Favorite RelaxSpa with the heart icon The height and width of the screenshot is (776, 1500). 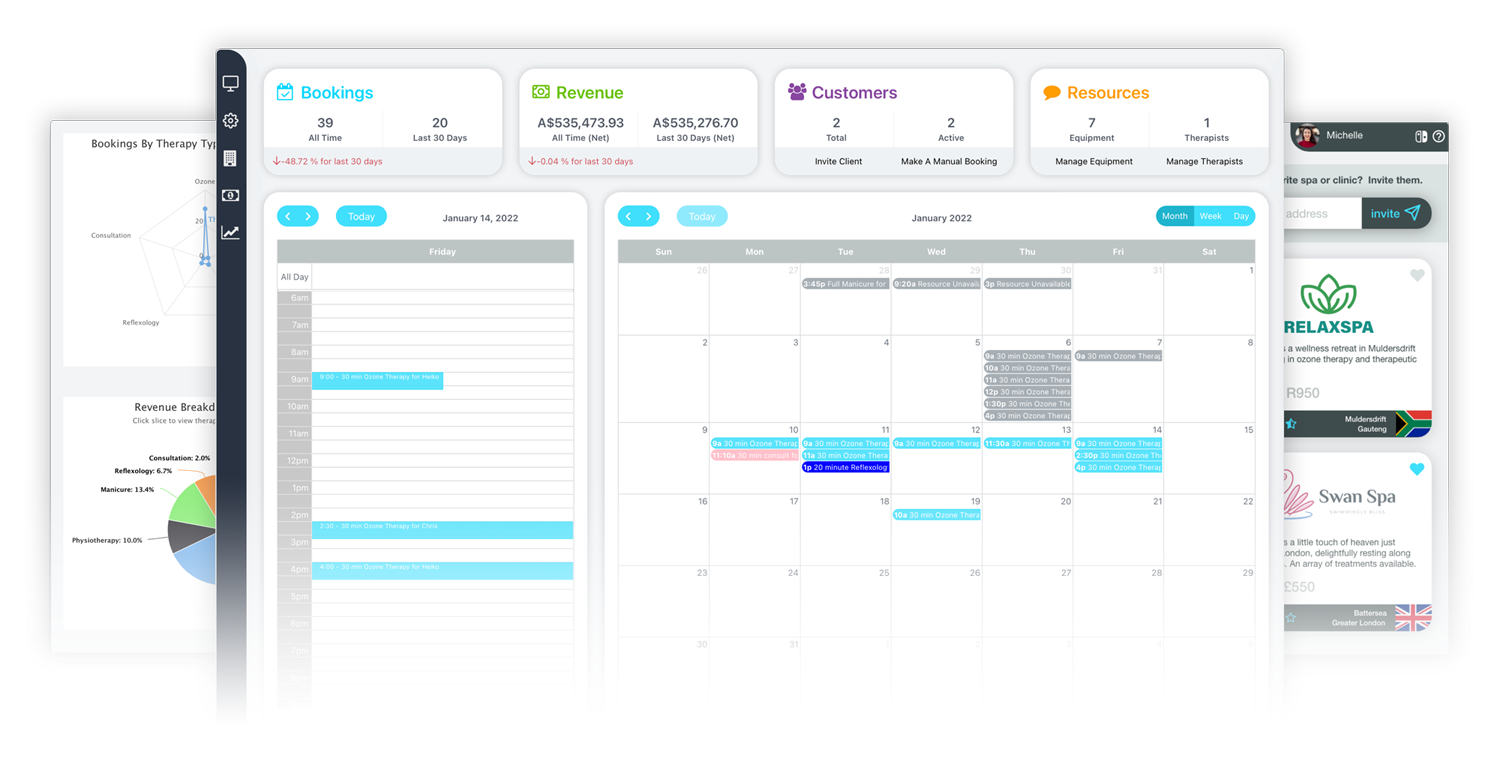click(1417, 275)
